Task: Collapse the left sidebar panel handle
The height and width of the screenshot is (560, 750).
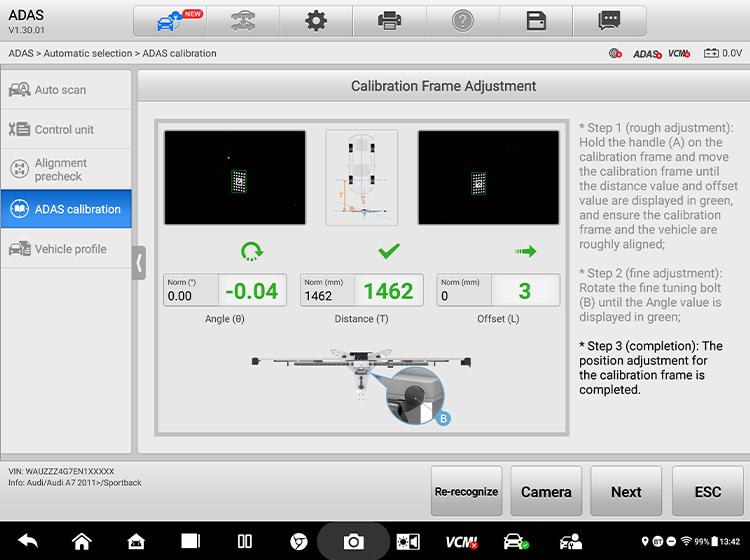Action: point(139,263)
